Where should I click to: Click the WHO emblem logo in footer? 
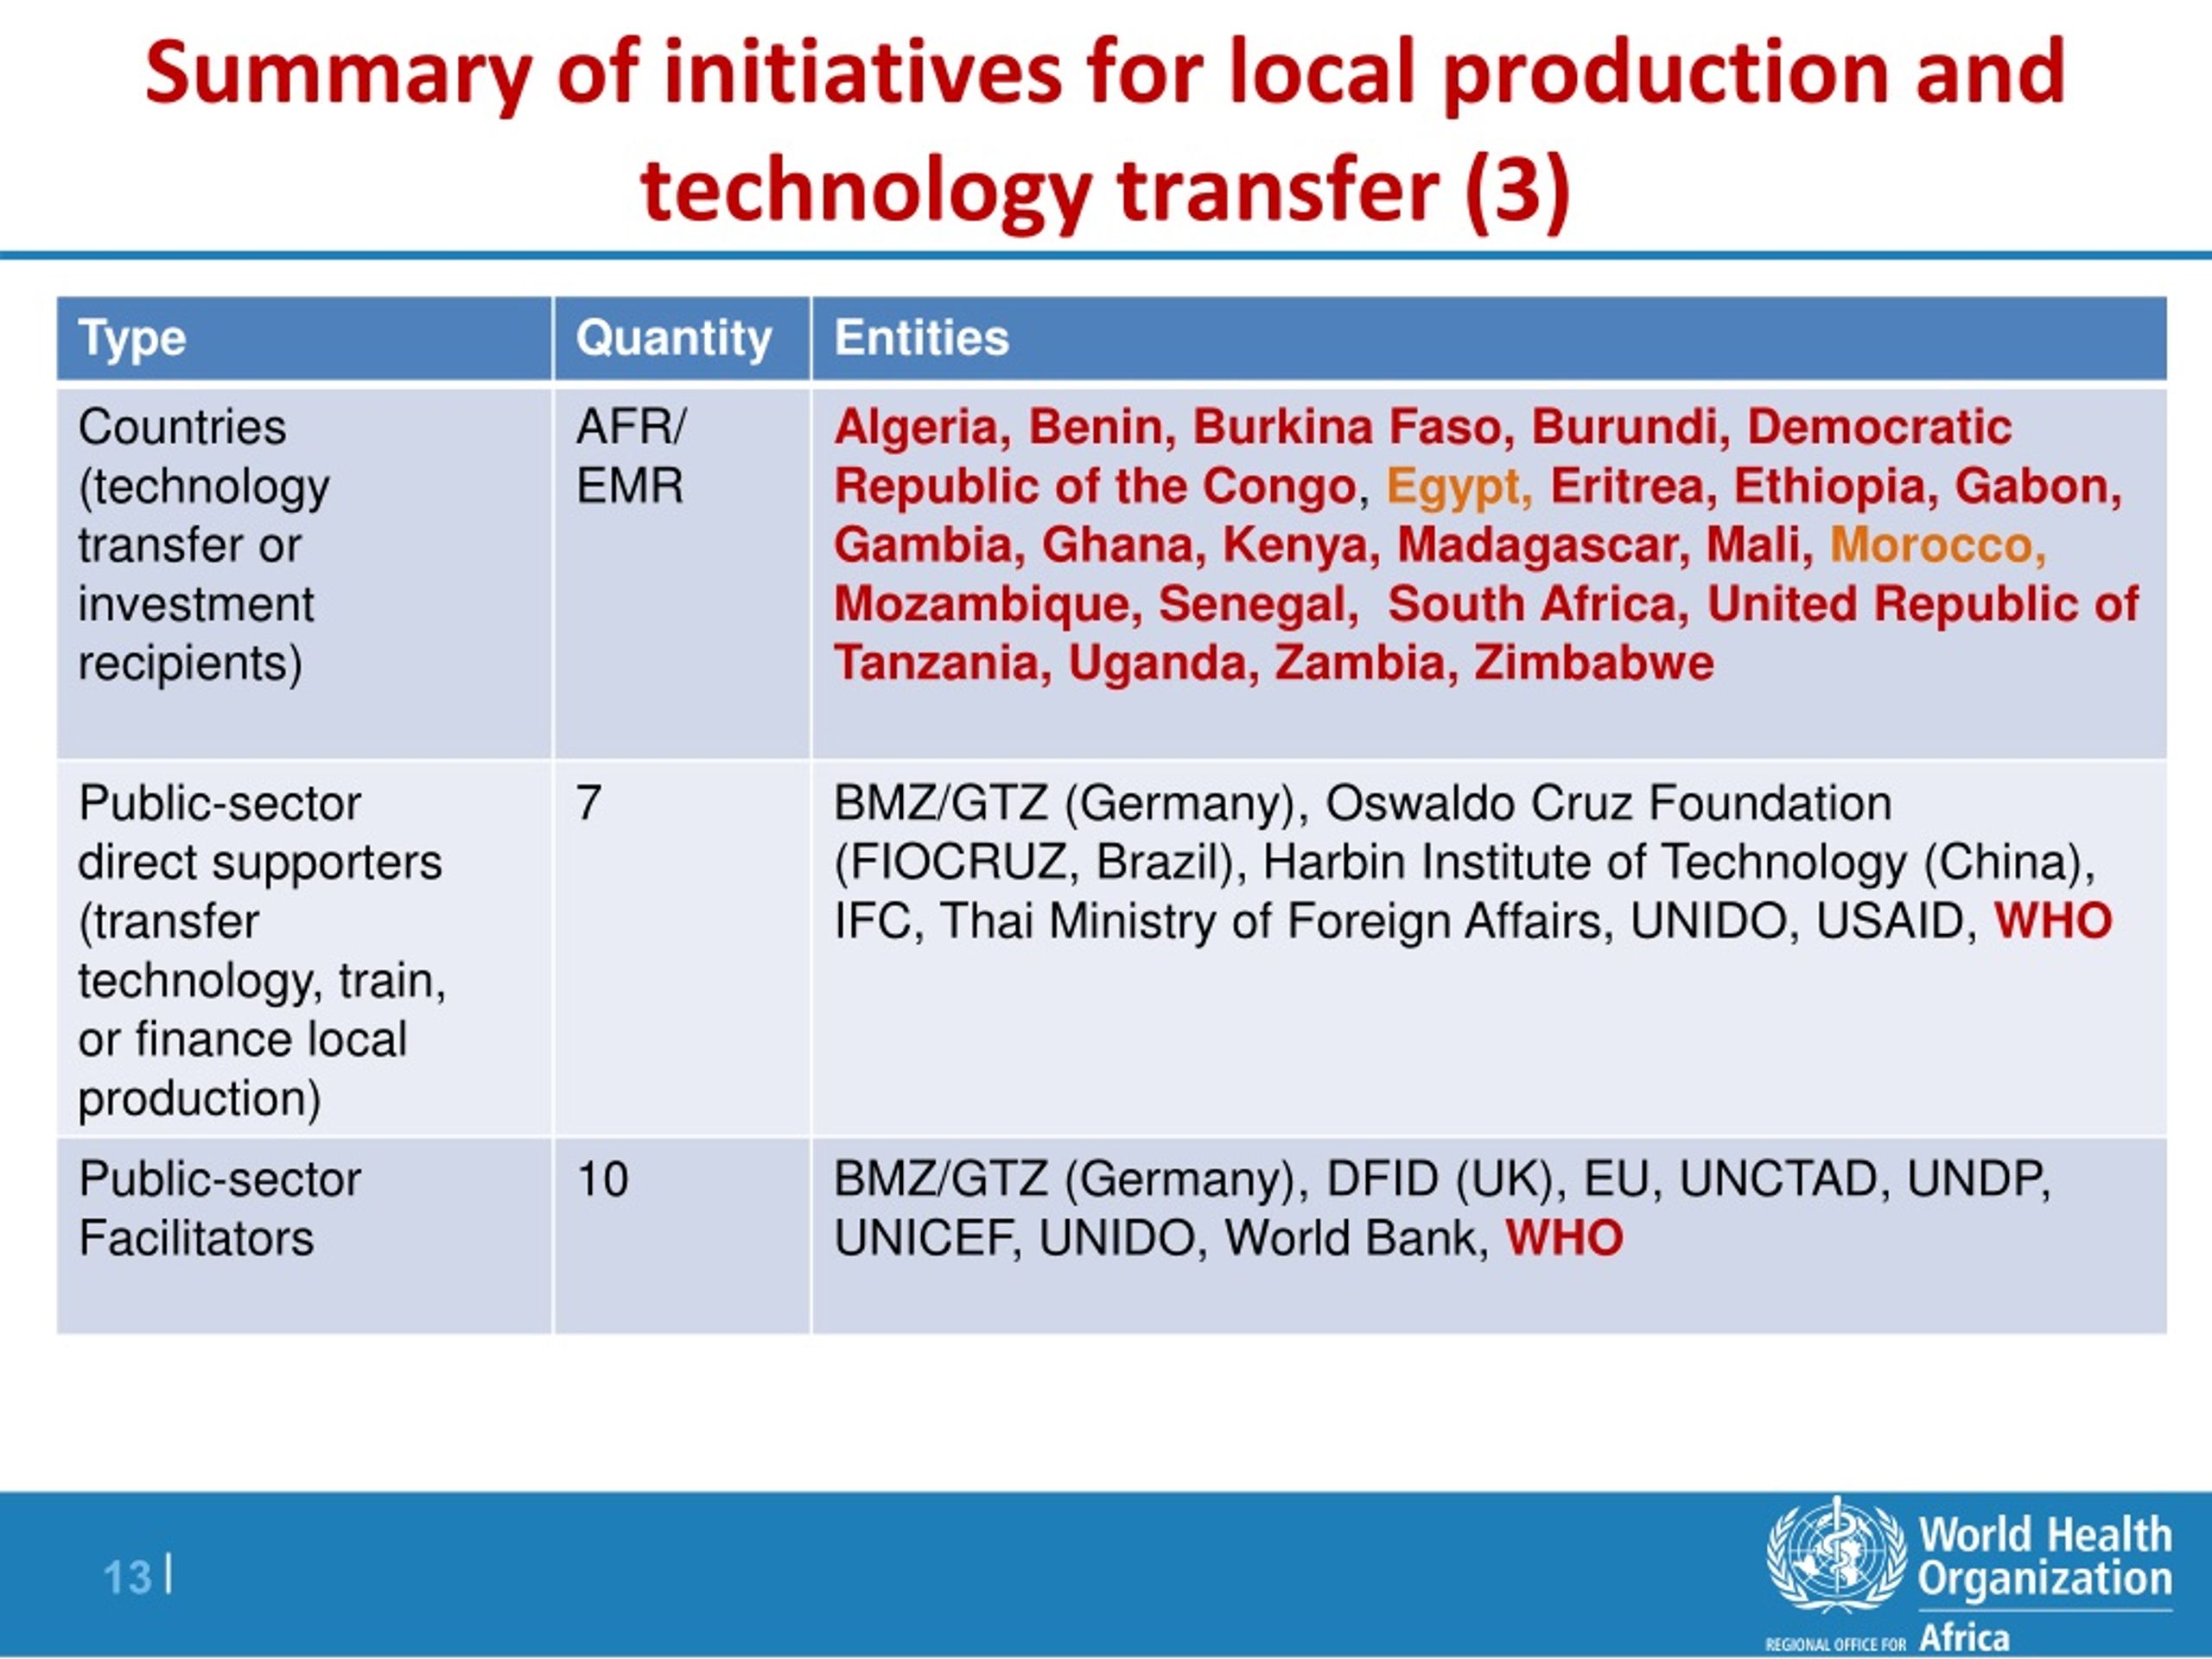[x=1835, y=1555]
